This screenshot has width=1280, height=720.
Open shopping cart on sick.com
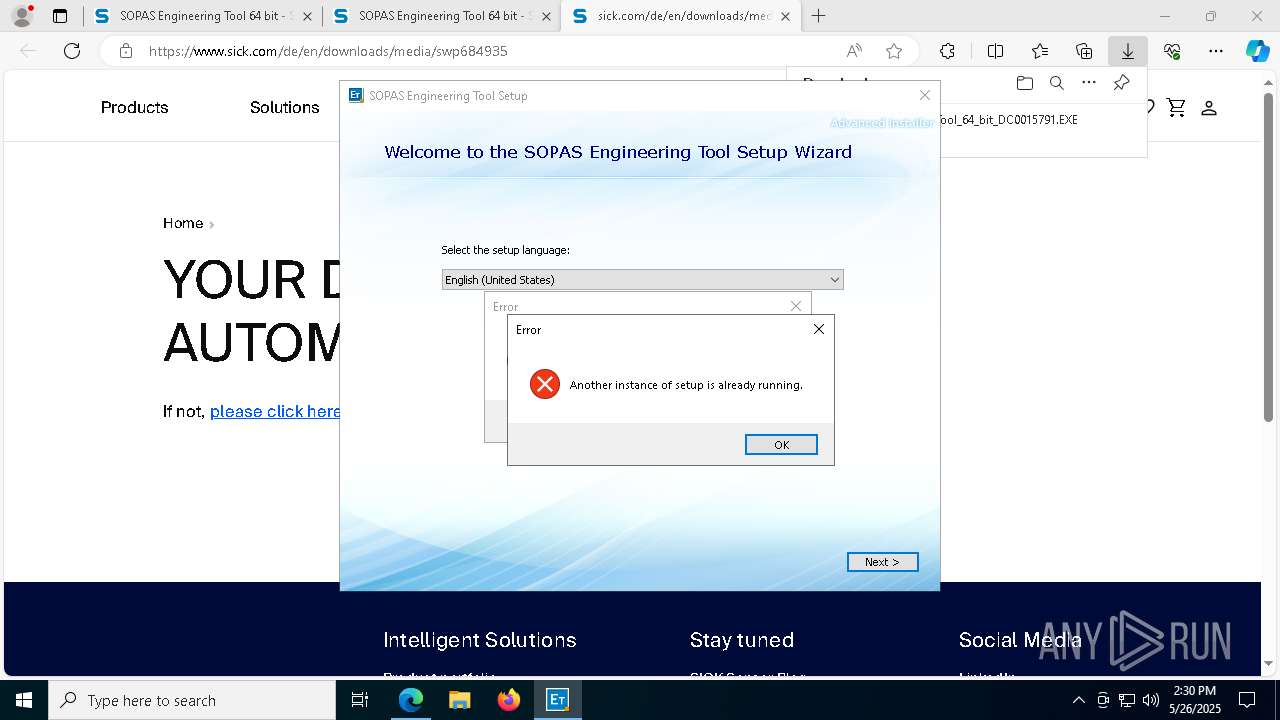click(x=1176, y=108)
